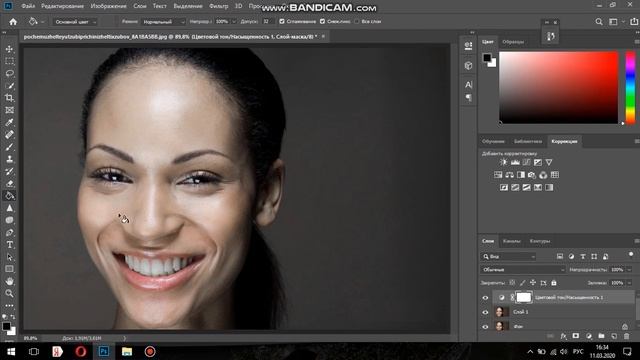Pick a color in the color field
This screenshot has height=360, width=640.
pyautogui.click(x=558, y=87)
